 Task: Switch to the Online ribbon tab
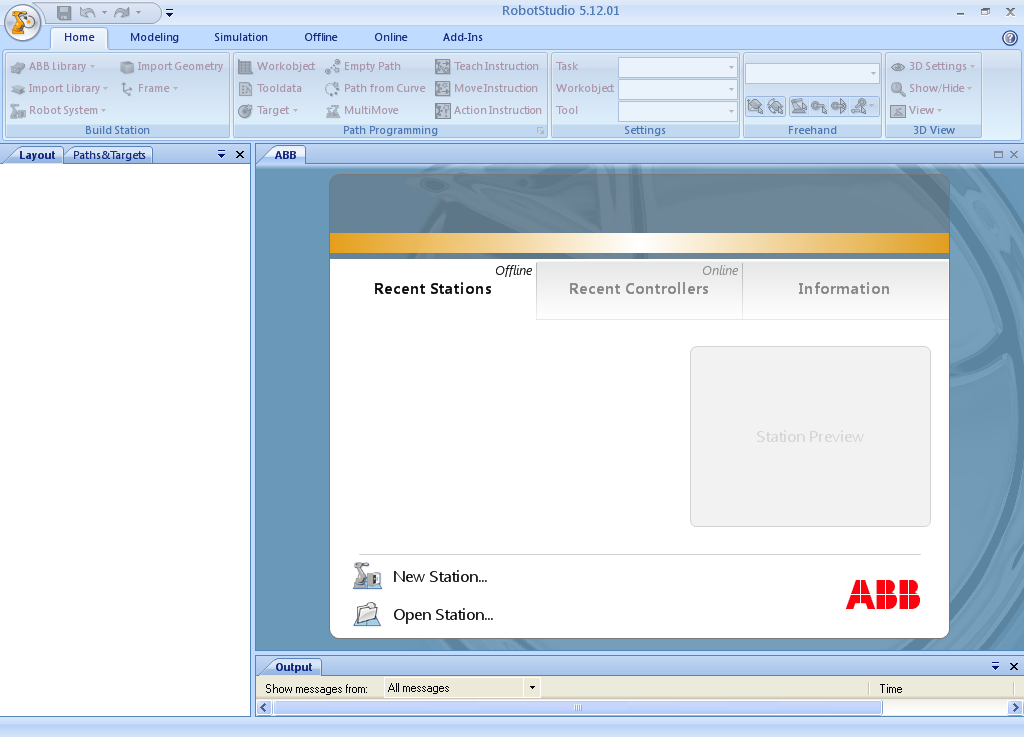tap(391, 37)
